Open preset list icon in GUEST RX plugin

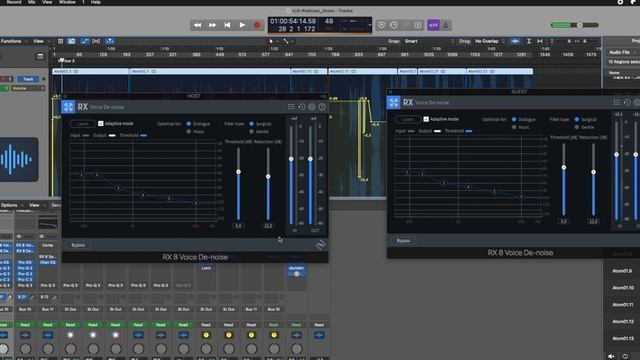(x=617, y=102)
